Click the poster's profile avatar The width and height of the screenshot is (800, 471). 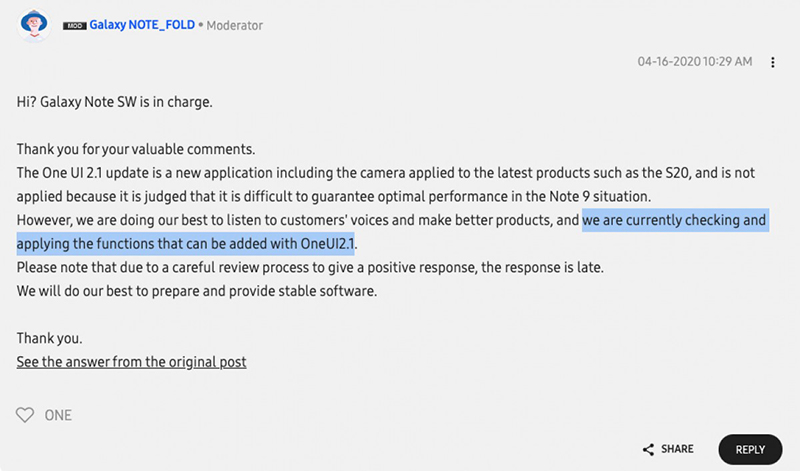click(x=36, y=24)
